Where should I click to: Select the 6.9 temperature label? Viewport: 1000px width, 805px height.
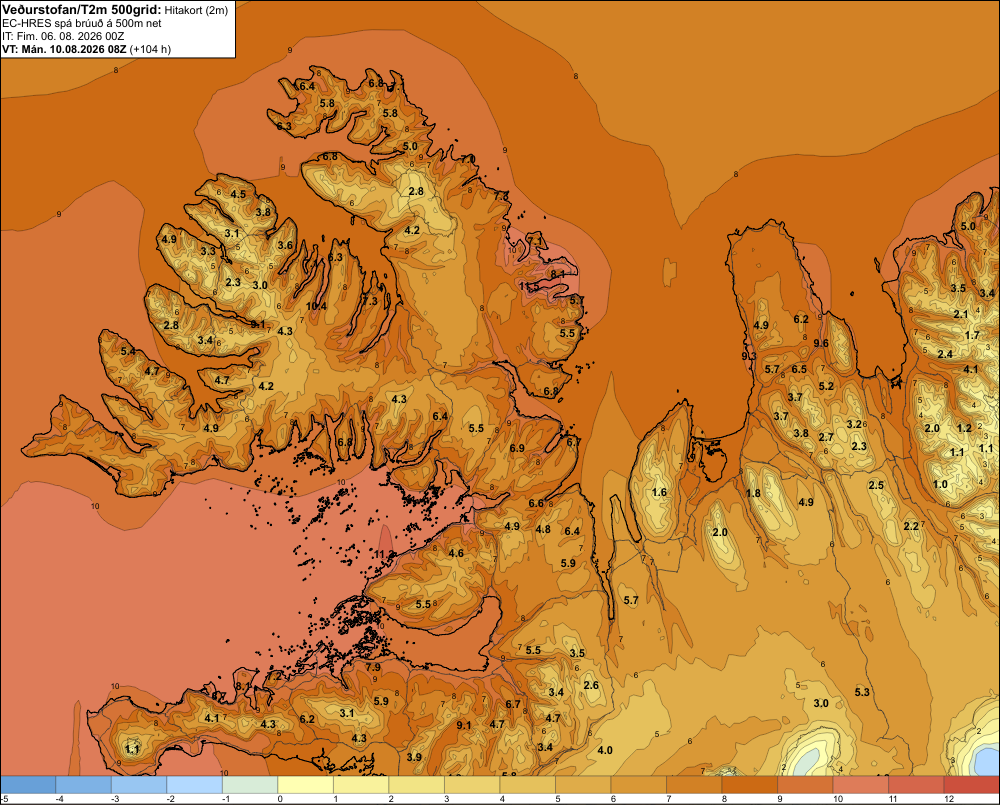point(517,448)
